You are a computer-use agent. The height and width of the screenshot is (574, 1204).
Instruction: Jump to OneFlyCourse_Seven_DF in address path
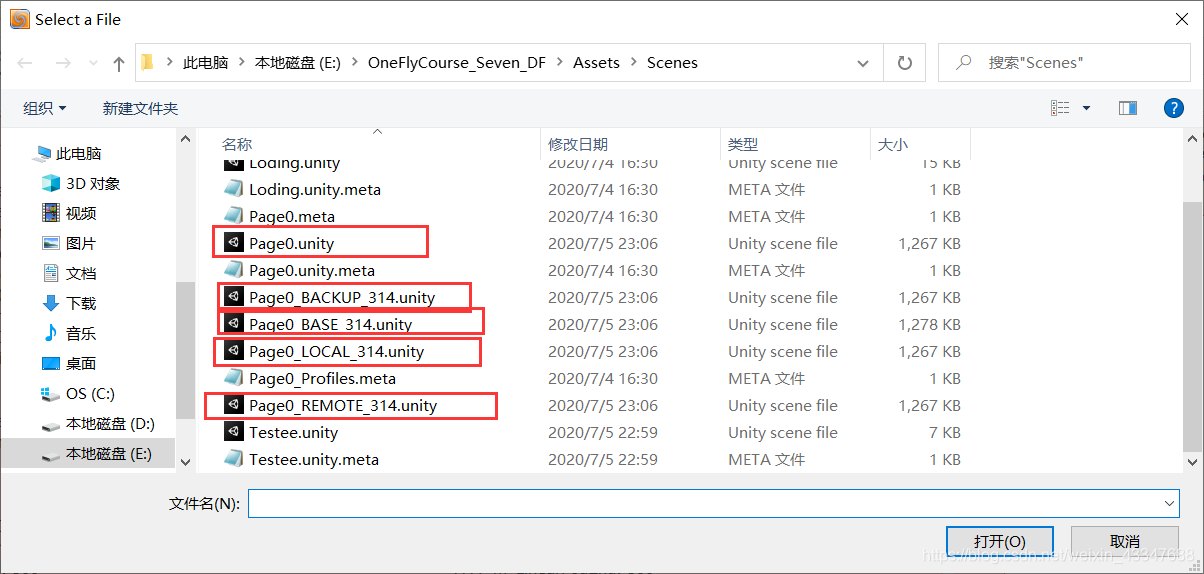point(457,63)
